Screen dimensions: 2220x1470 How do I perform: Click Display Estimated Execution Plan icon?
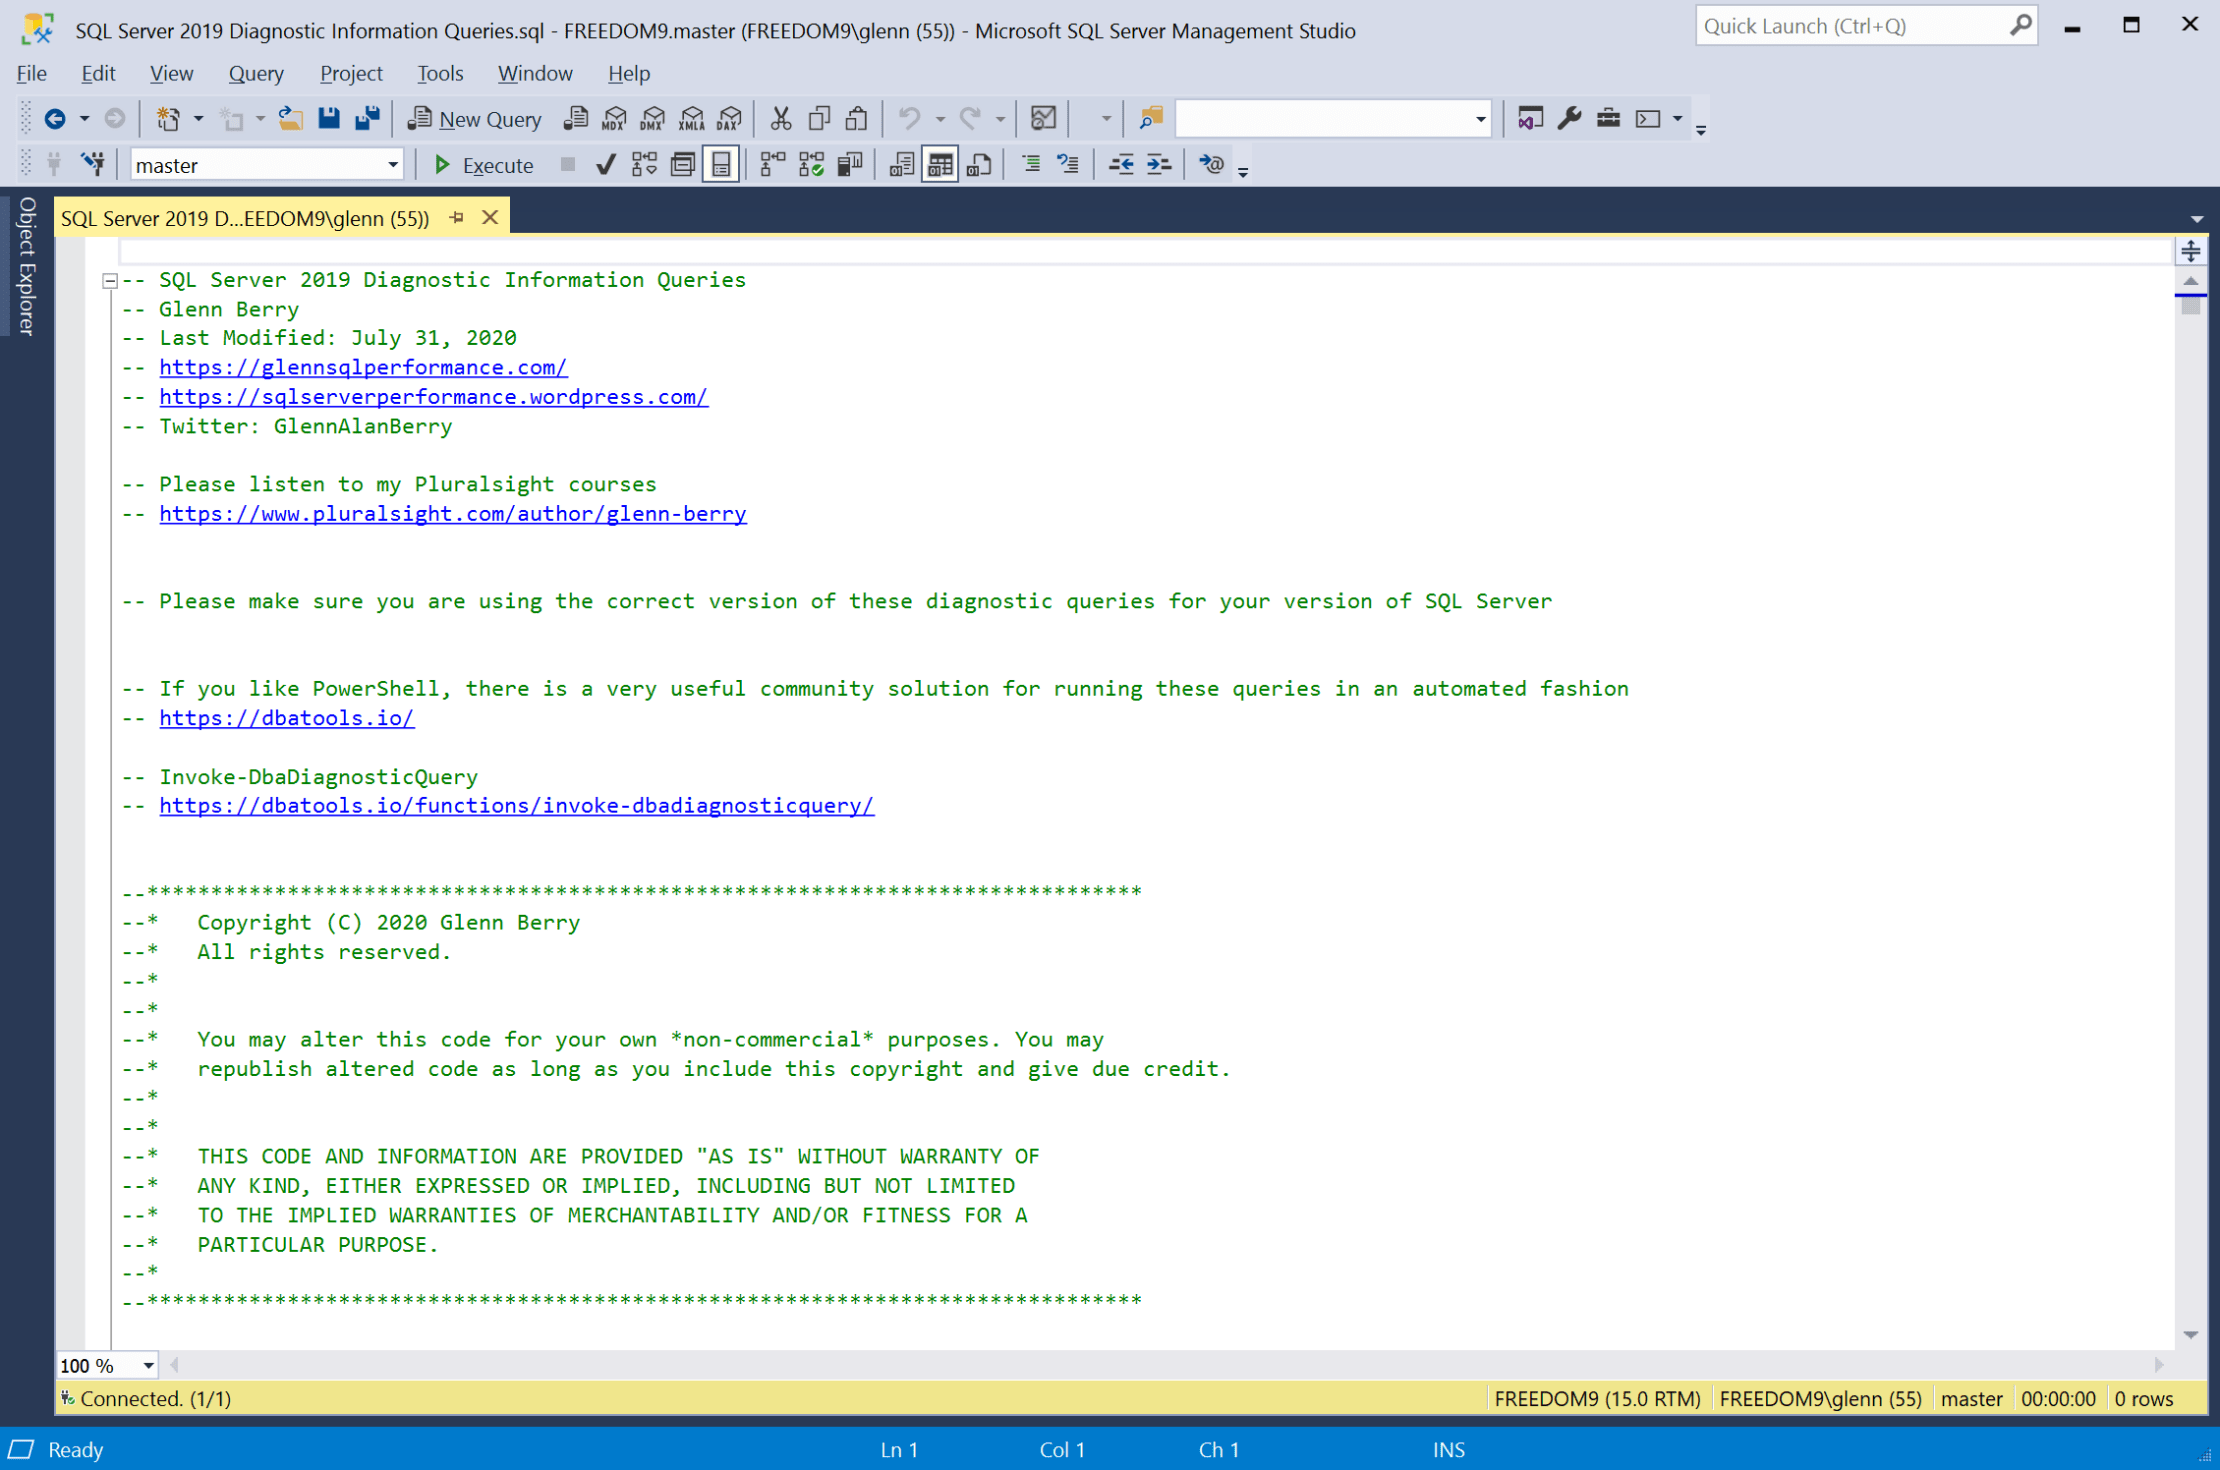(644, 164)
